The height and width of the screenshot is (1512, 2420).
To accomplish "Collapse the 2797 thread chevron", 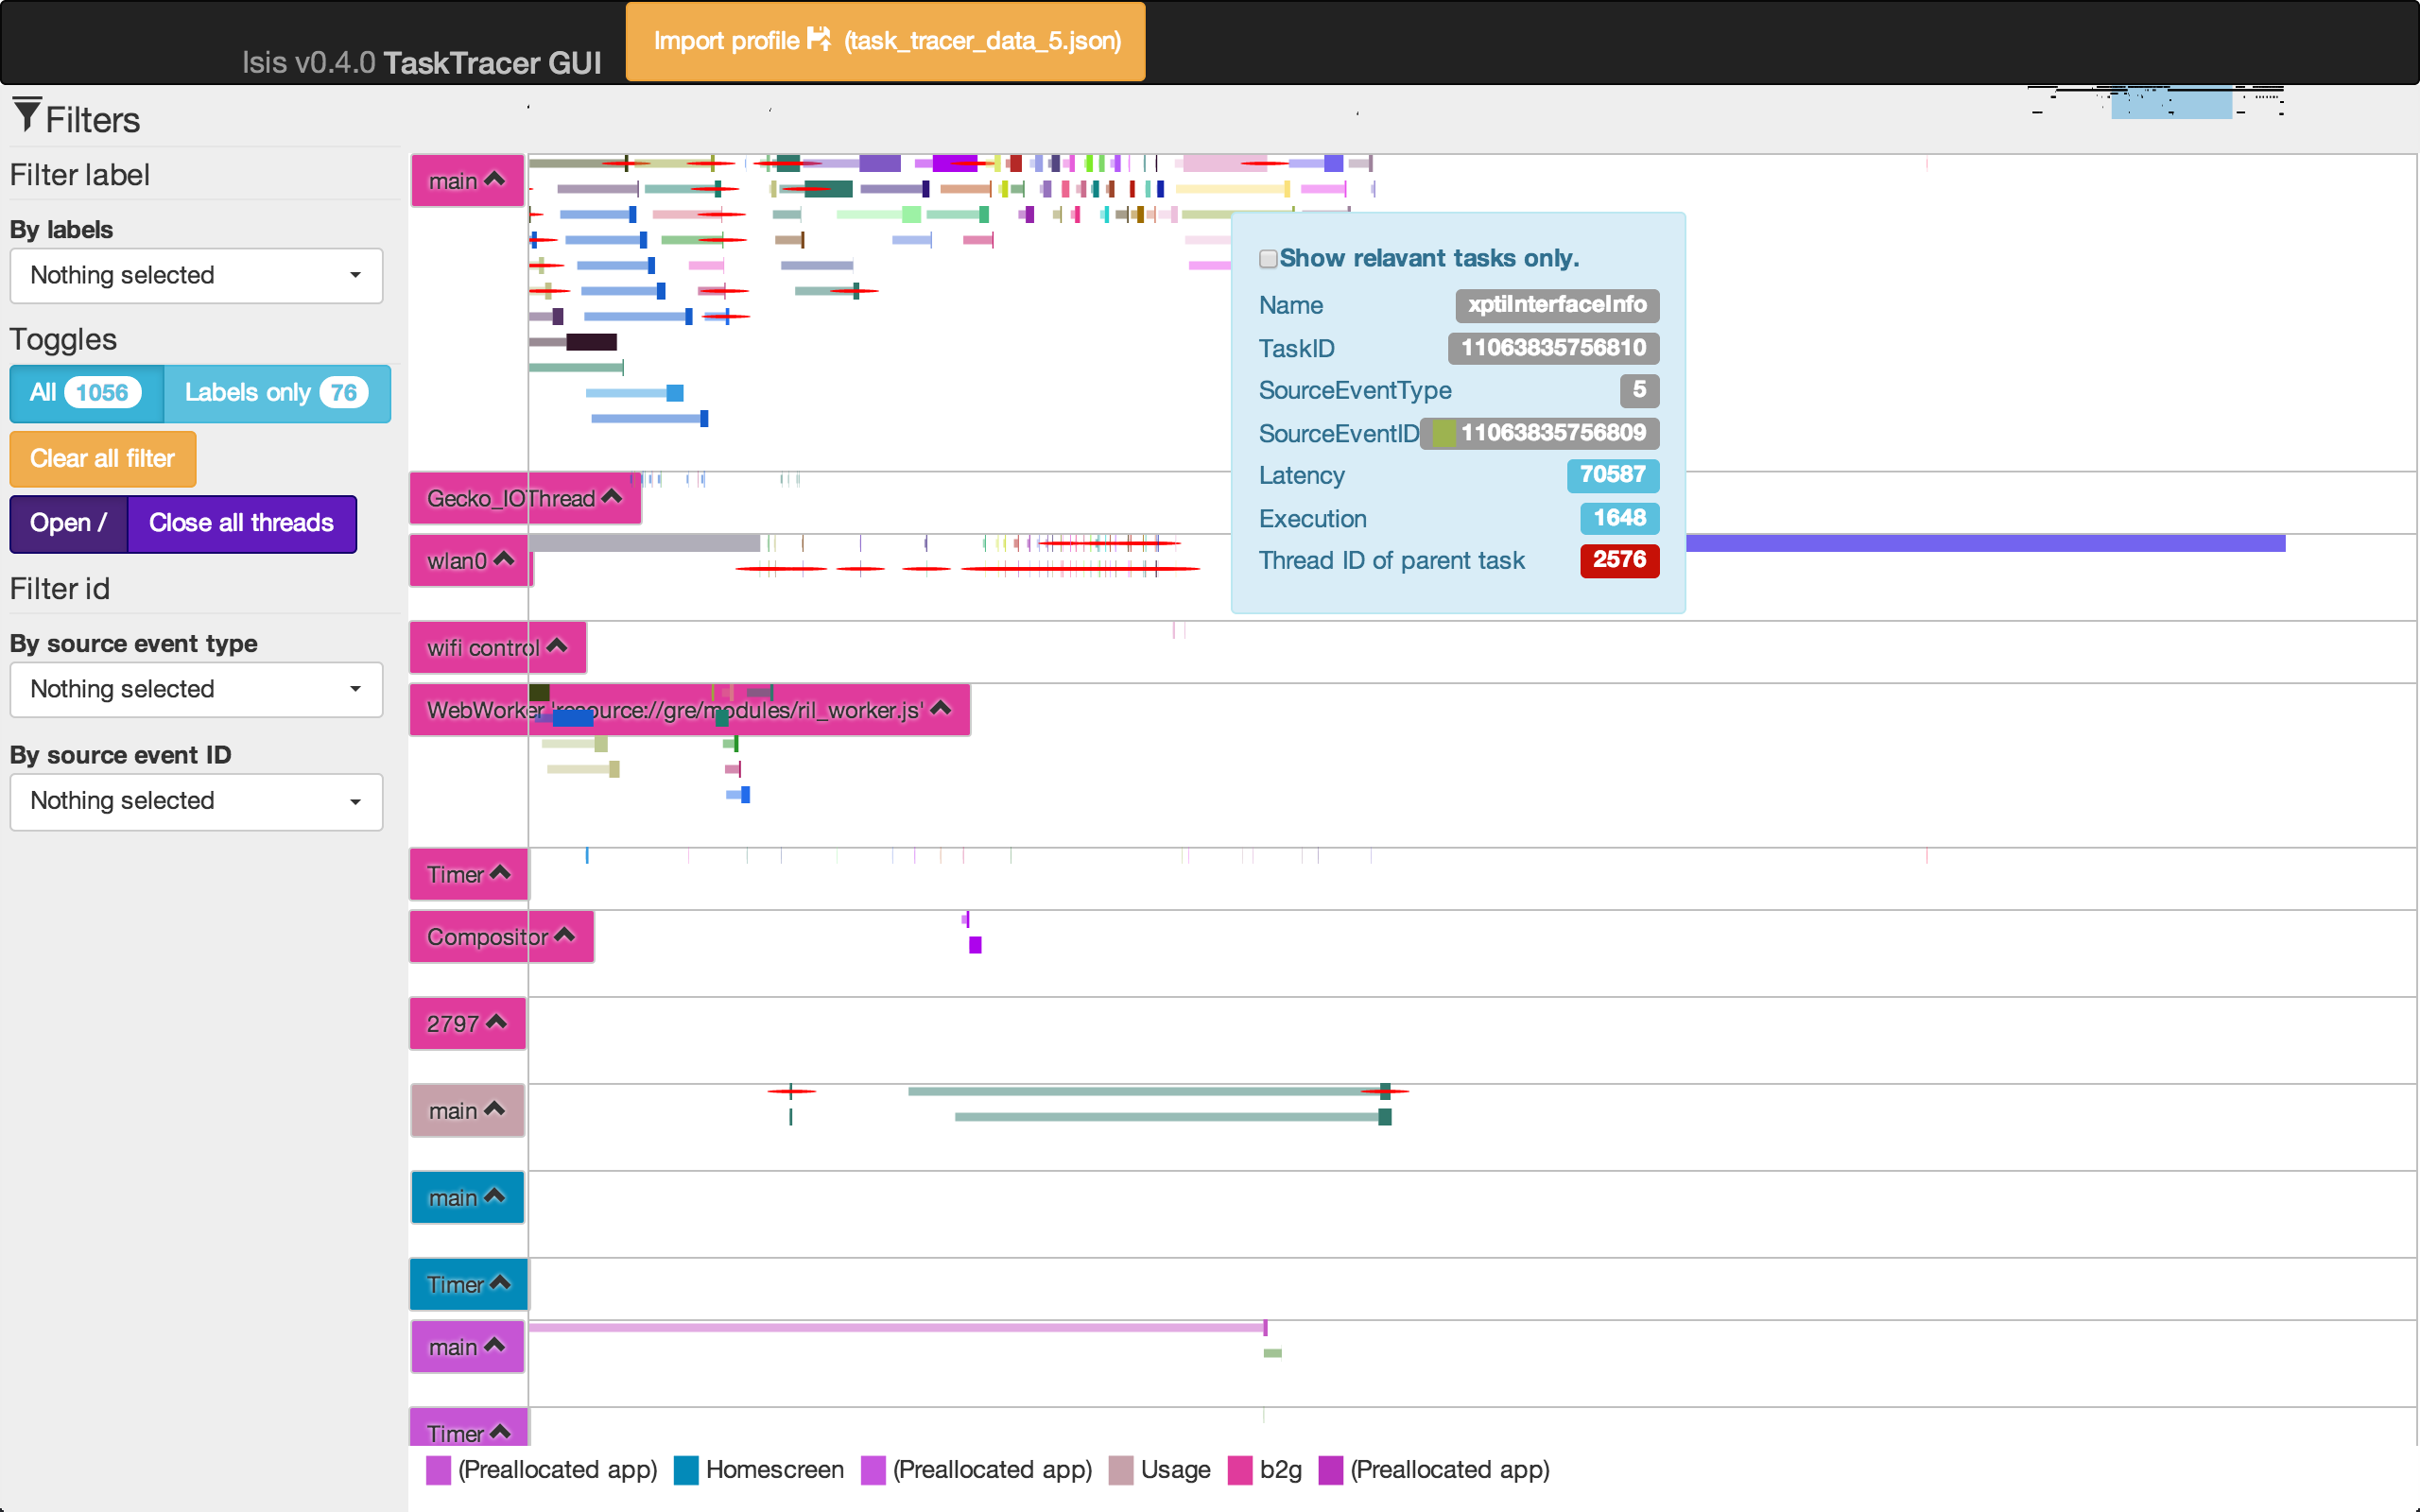I will [x=496, y=1022].
